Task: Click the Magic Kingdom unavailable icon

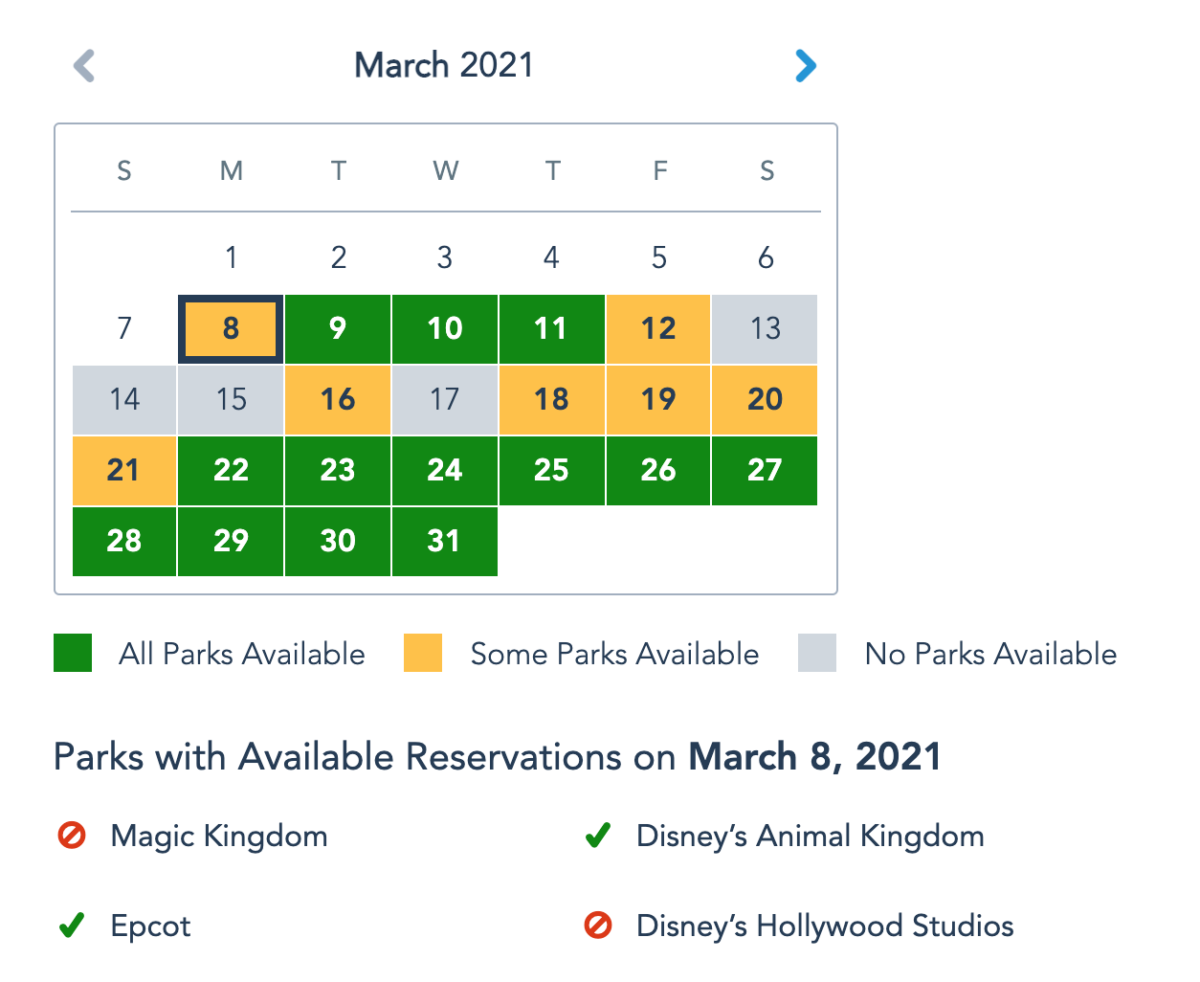Action: click(72, 835)
